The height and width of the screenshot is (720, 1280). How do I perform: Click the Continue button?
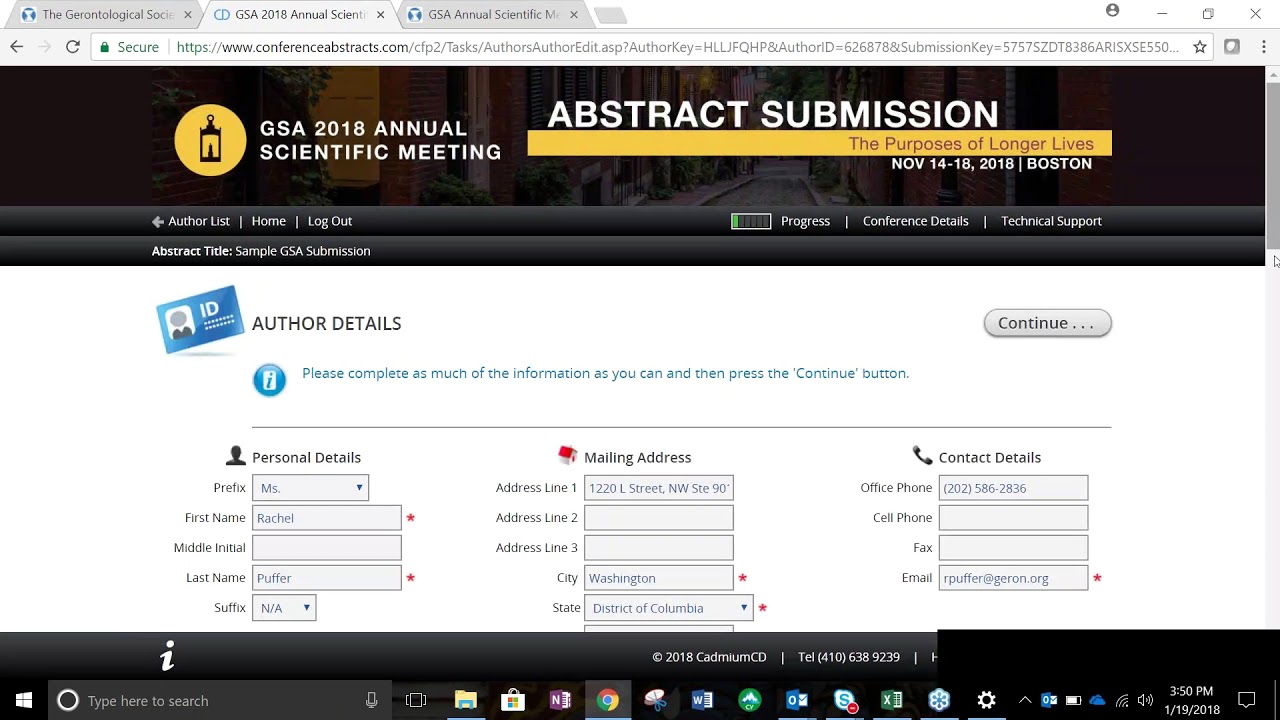point(1047,323)
